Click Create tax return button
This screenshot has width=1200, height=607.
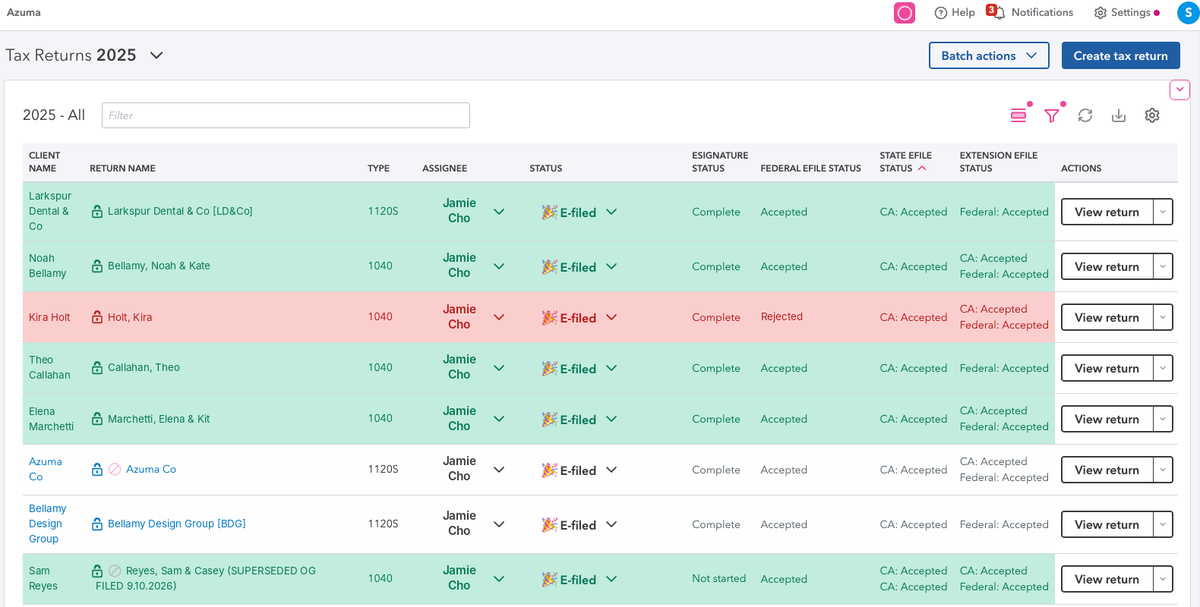coord(1121,56)
